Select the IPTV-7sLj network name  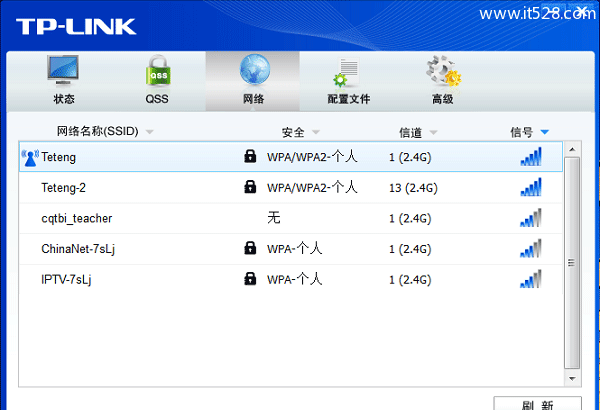66,279
